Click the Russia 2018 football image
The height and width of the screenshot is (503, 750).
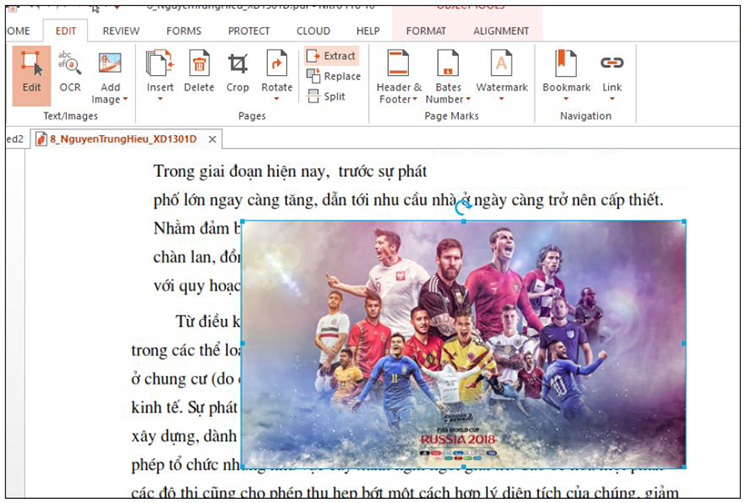463,344
